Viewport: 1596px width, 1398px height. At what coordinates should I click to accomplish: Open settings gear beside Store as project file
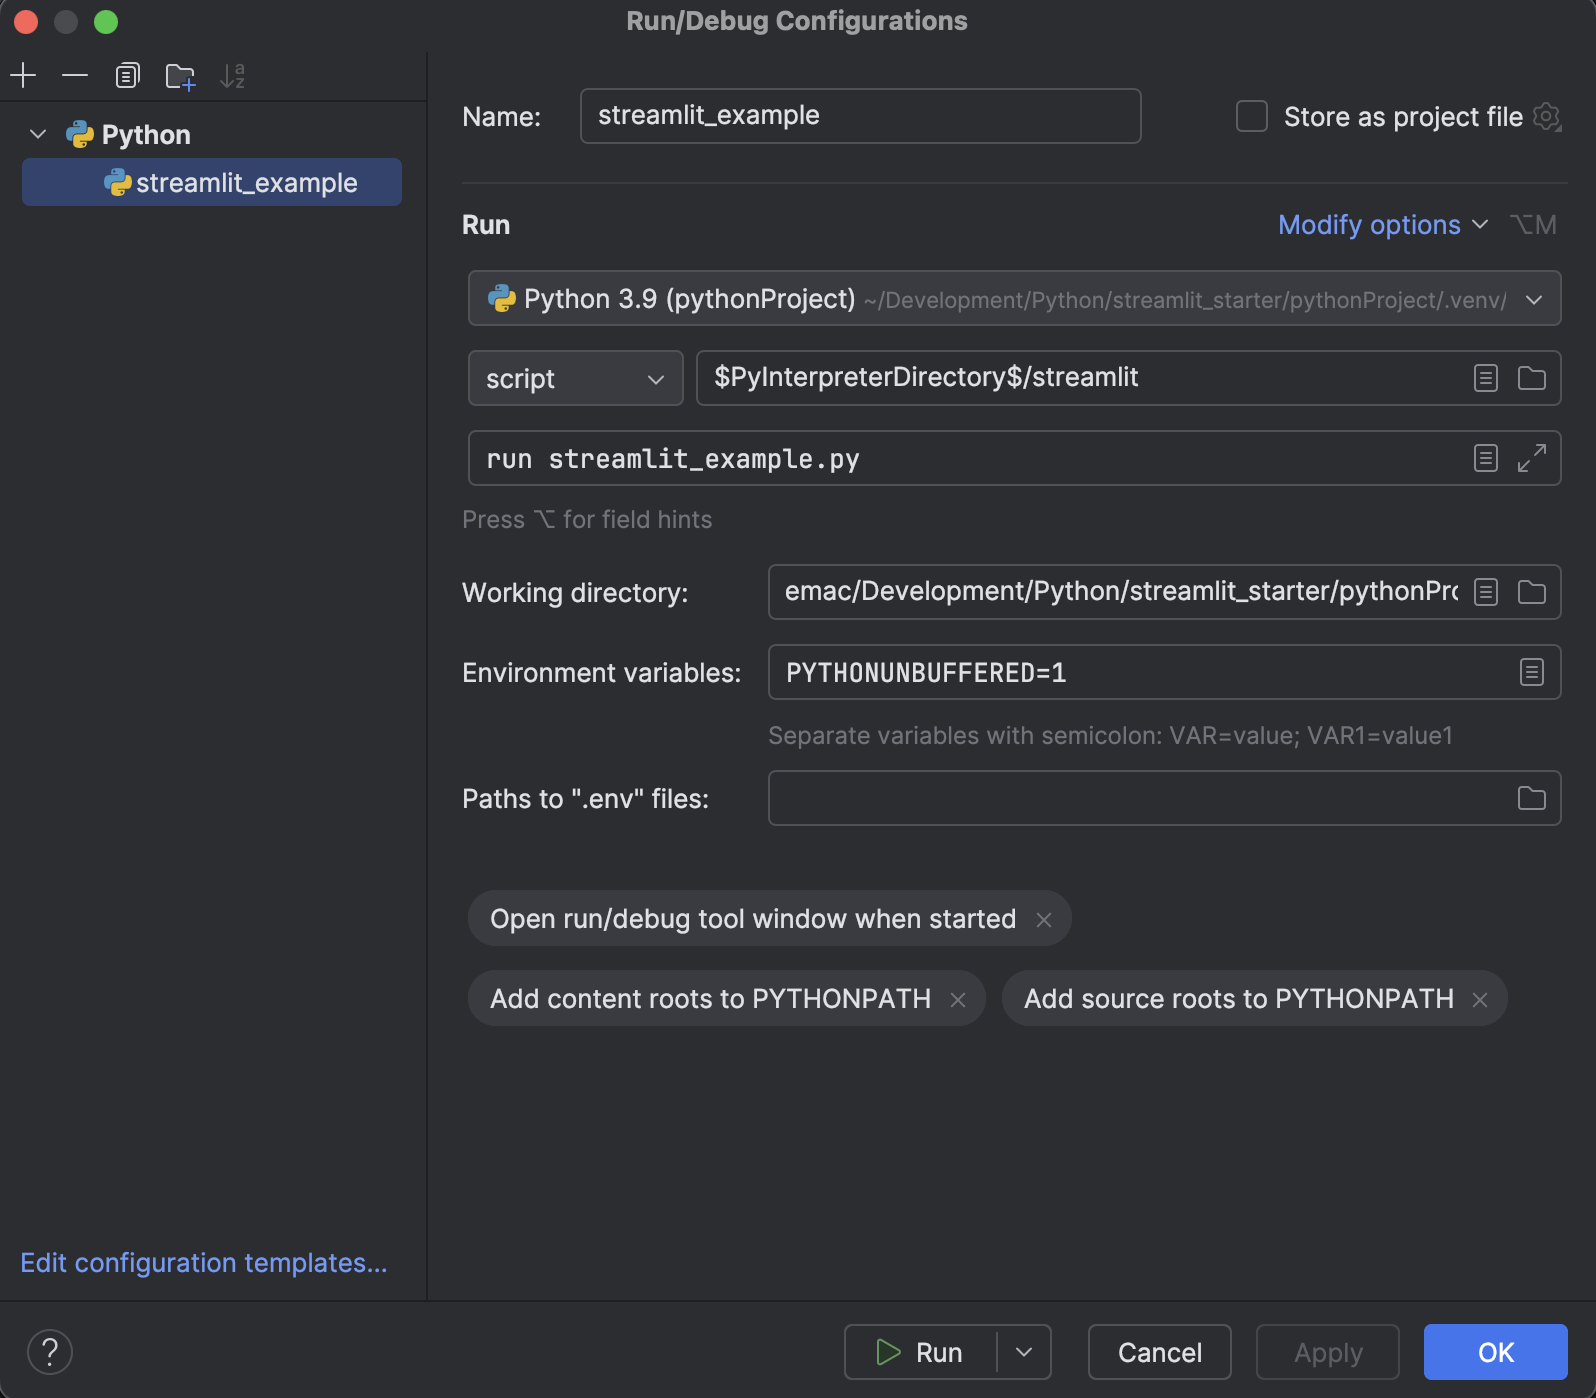(1547, 117)
